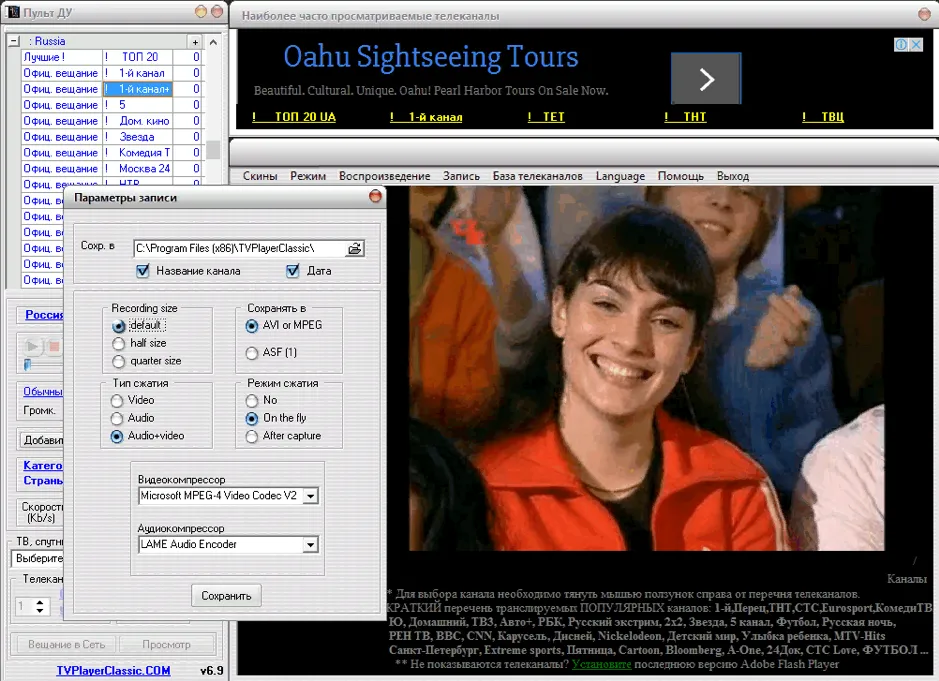Click the Россия link in the remote panel

[x=44, y=314]
